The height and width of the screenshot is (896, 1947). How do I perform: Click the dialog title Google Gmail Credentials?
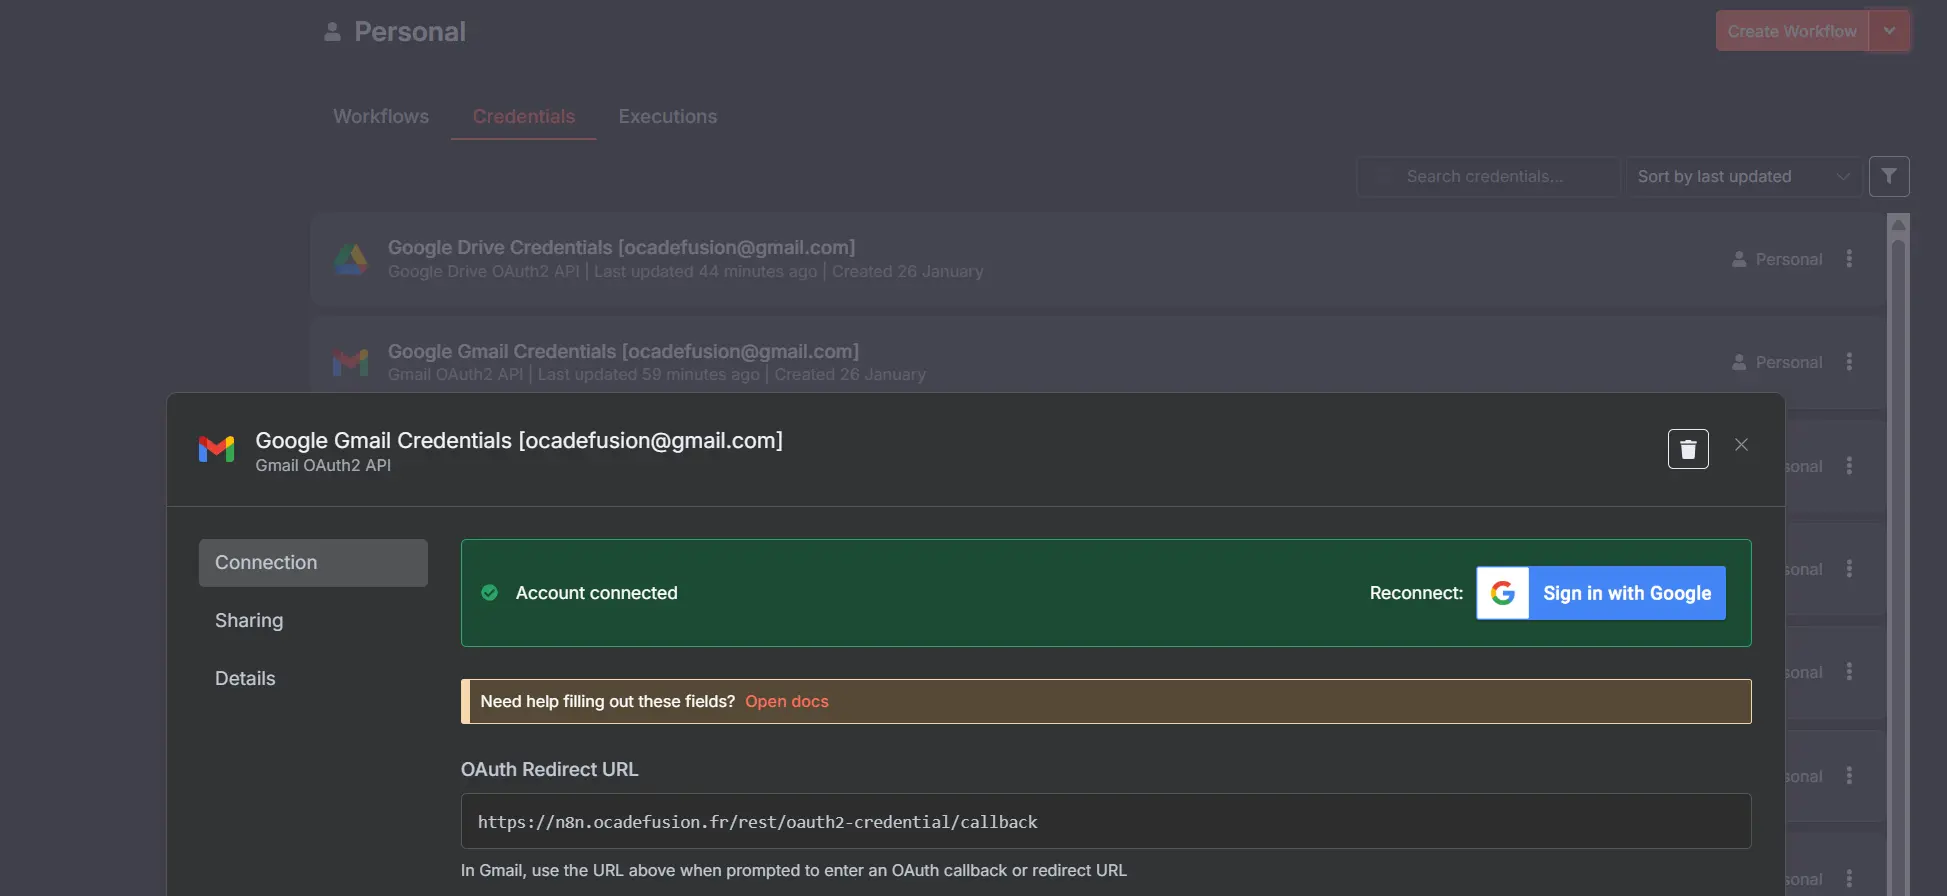click(519, 440)
